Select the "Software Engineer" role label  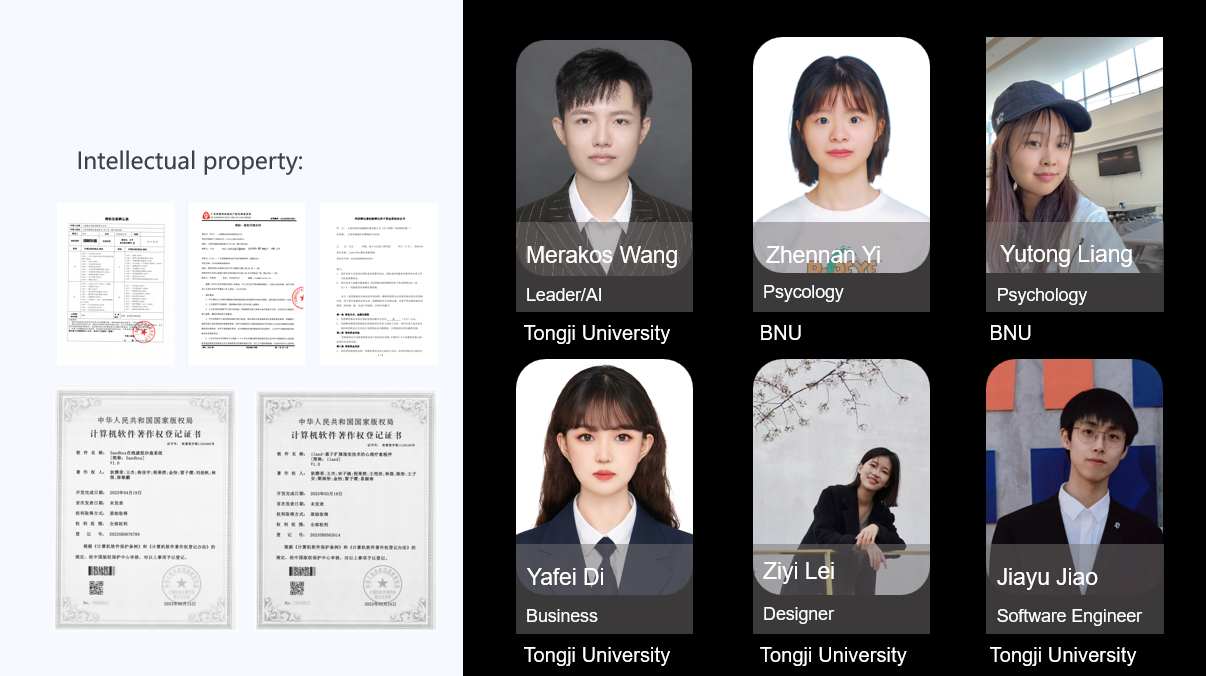coord(1069,616)
